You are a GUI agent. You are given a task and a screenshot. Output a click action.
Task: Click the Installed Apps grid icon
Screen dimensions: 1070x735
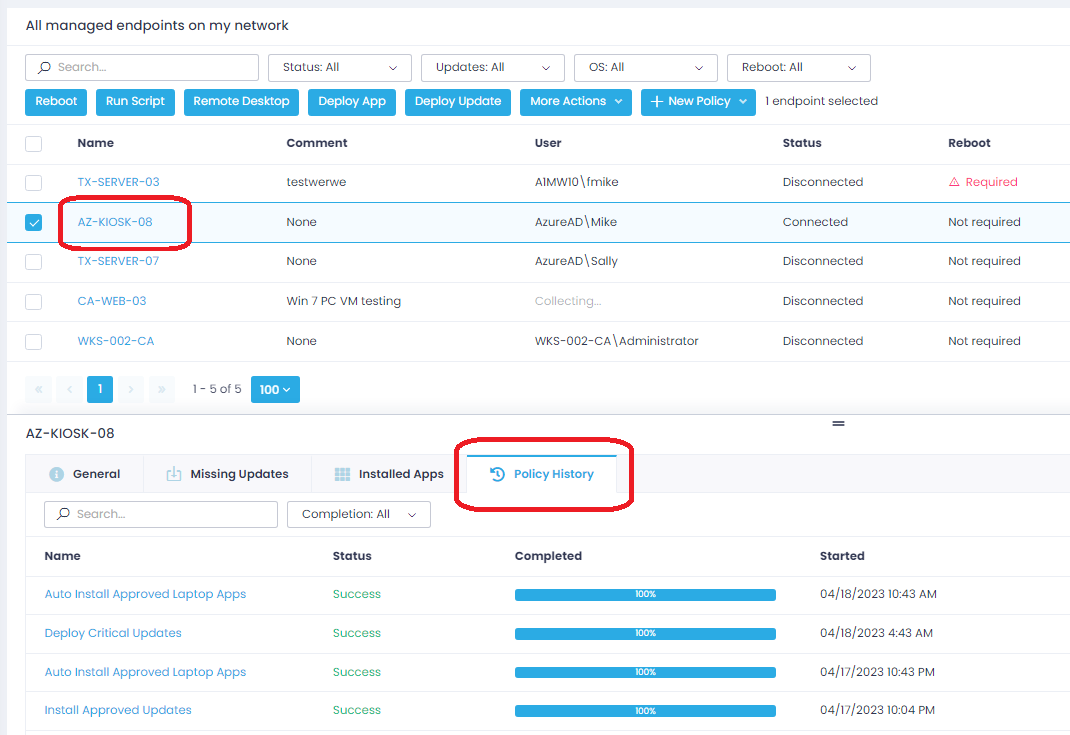(x=342, y=475)
